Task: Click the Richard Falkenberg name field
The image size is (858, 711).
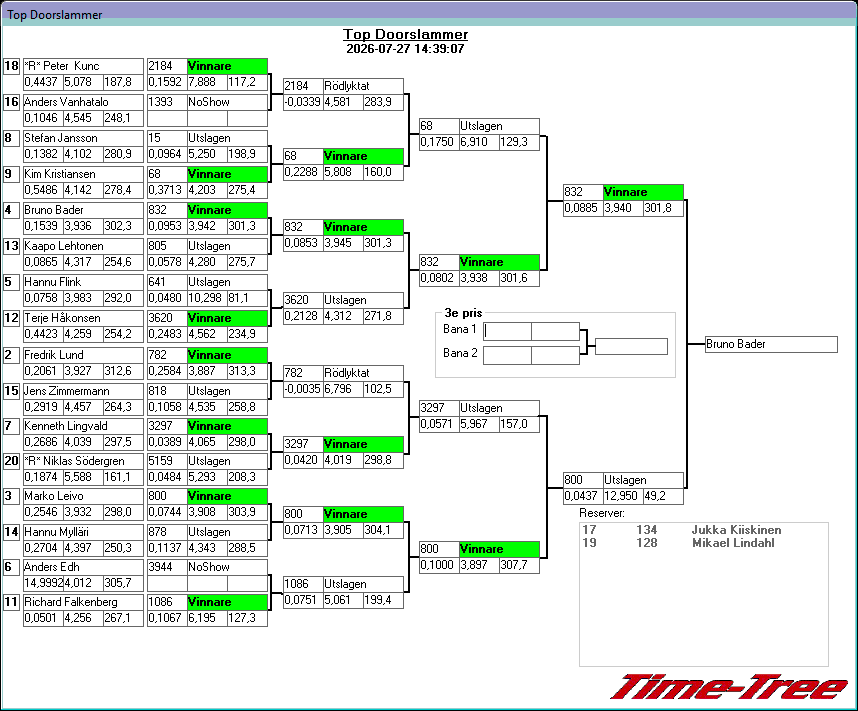Action: (x=83, y=602)
